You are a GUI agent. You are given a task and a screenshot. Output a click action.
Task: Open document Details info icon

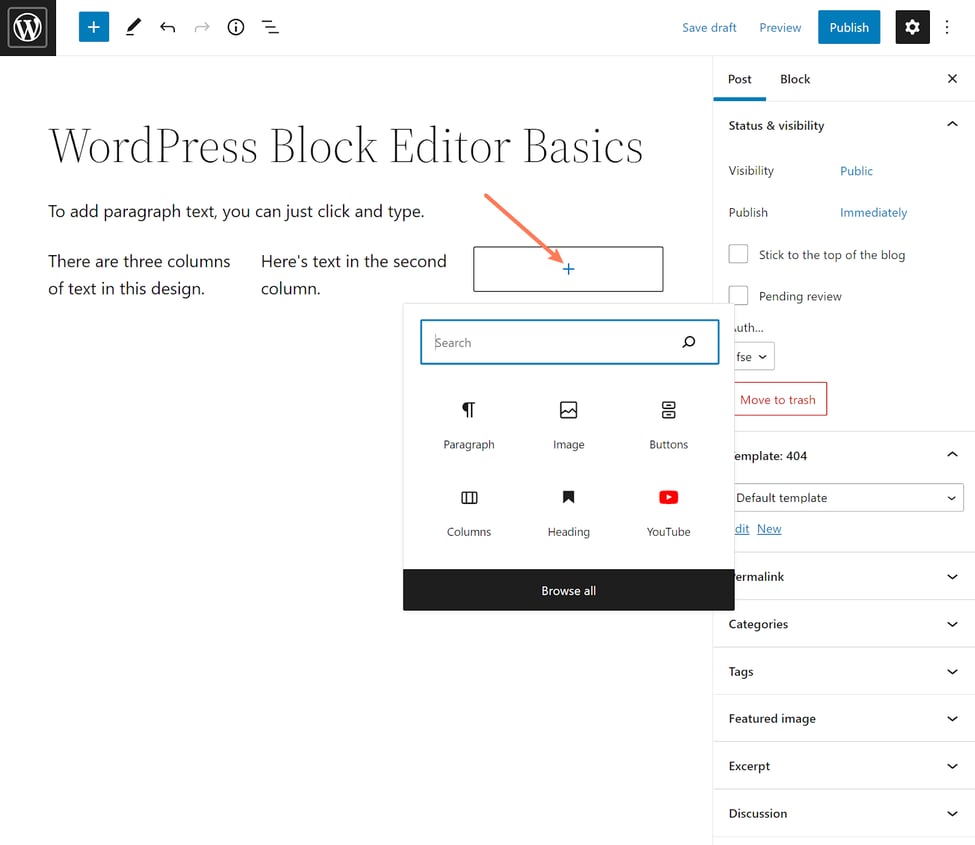pos(236,27)
